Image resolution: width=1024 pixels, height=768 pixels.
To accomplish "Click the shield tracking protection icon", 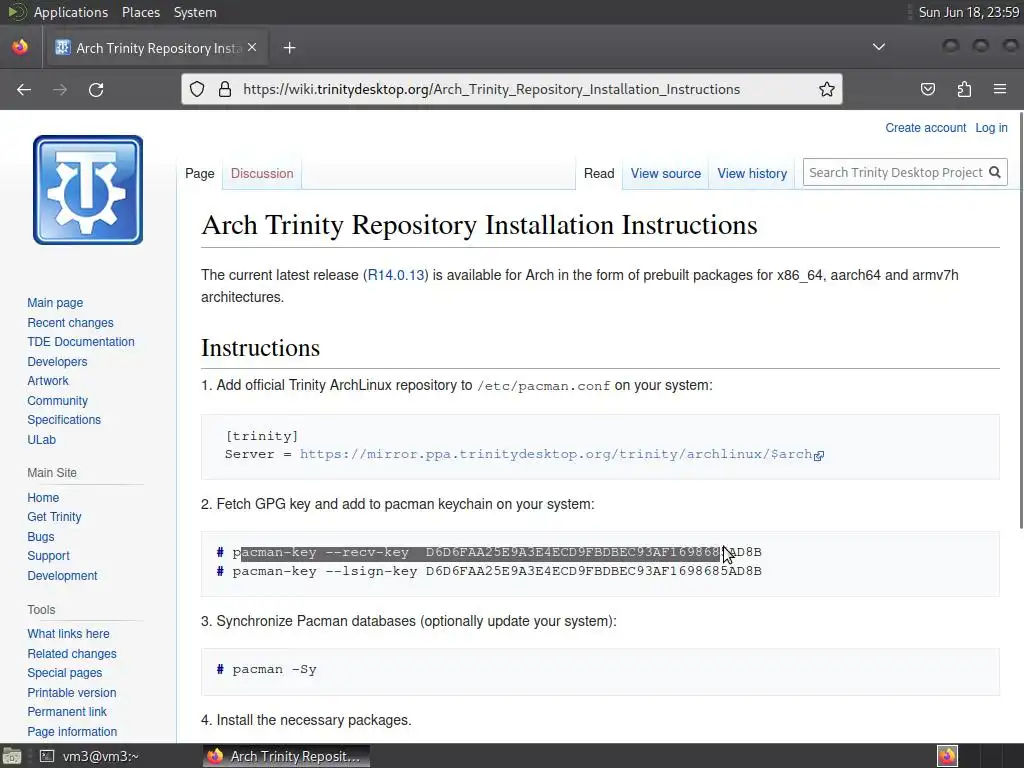I will point(197,89).
